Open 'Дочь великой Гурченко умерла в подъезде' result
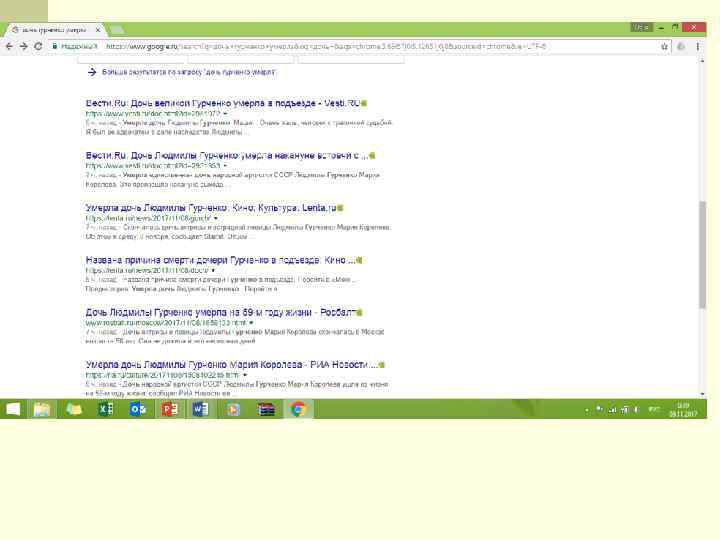Viewport: 720px width, 540px height. [222, 103]
